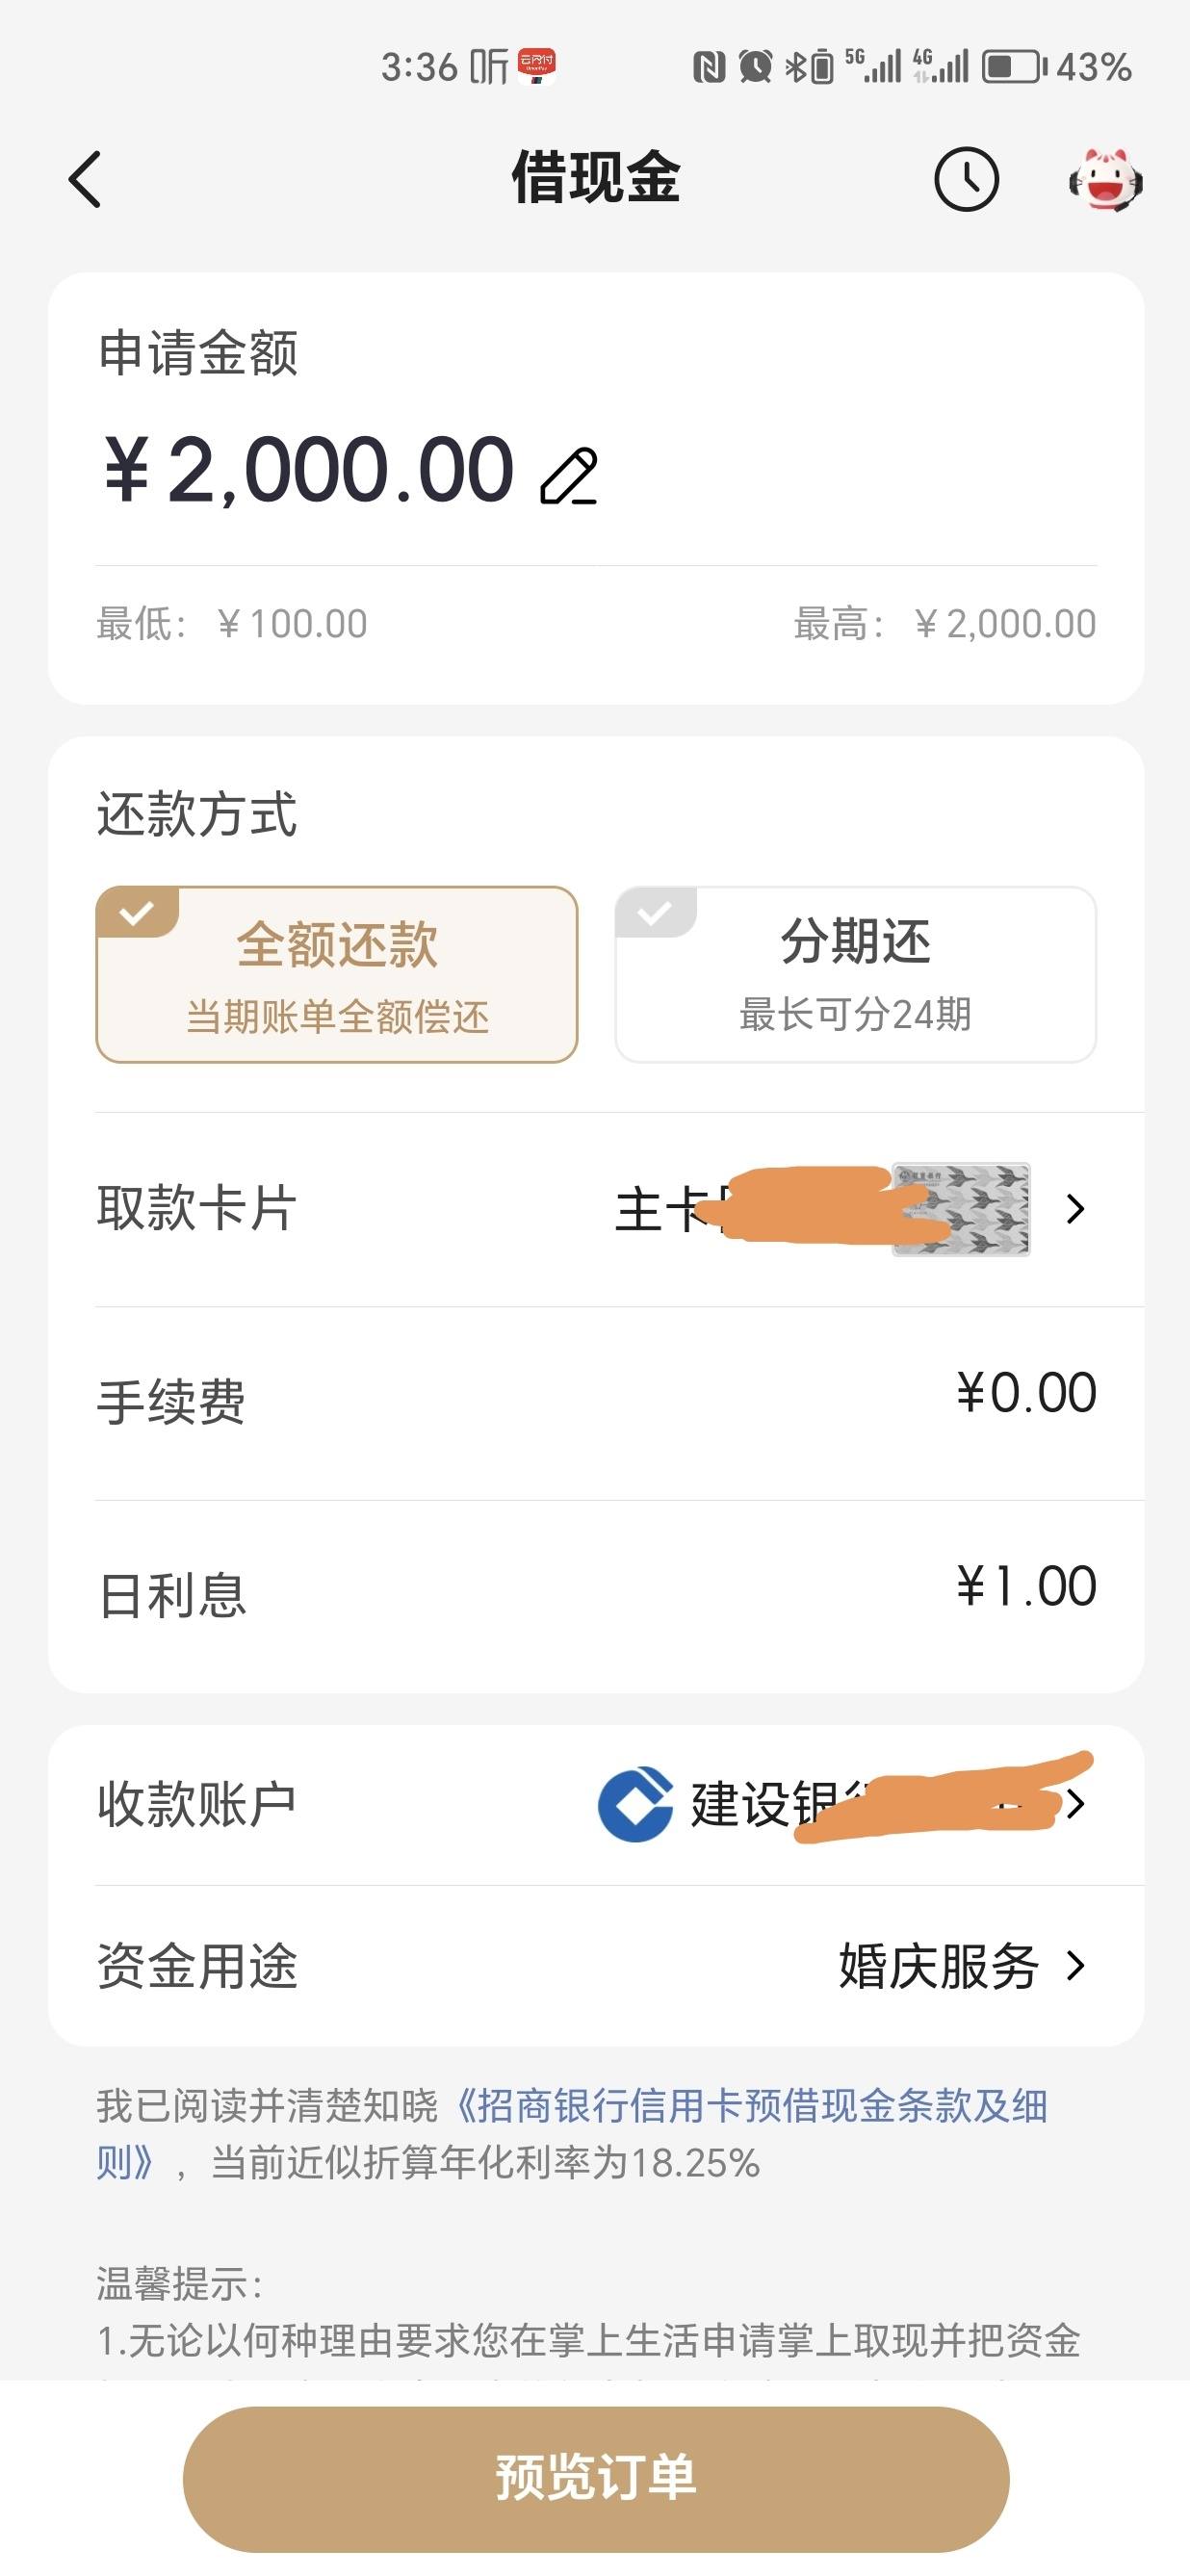The width and height of the screenshot is (1190, 2576).
Task: Tap the NFC status bar icon
Action: (709, 67)
